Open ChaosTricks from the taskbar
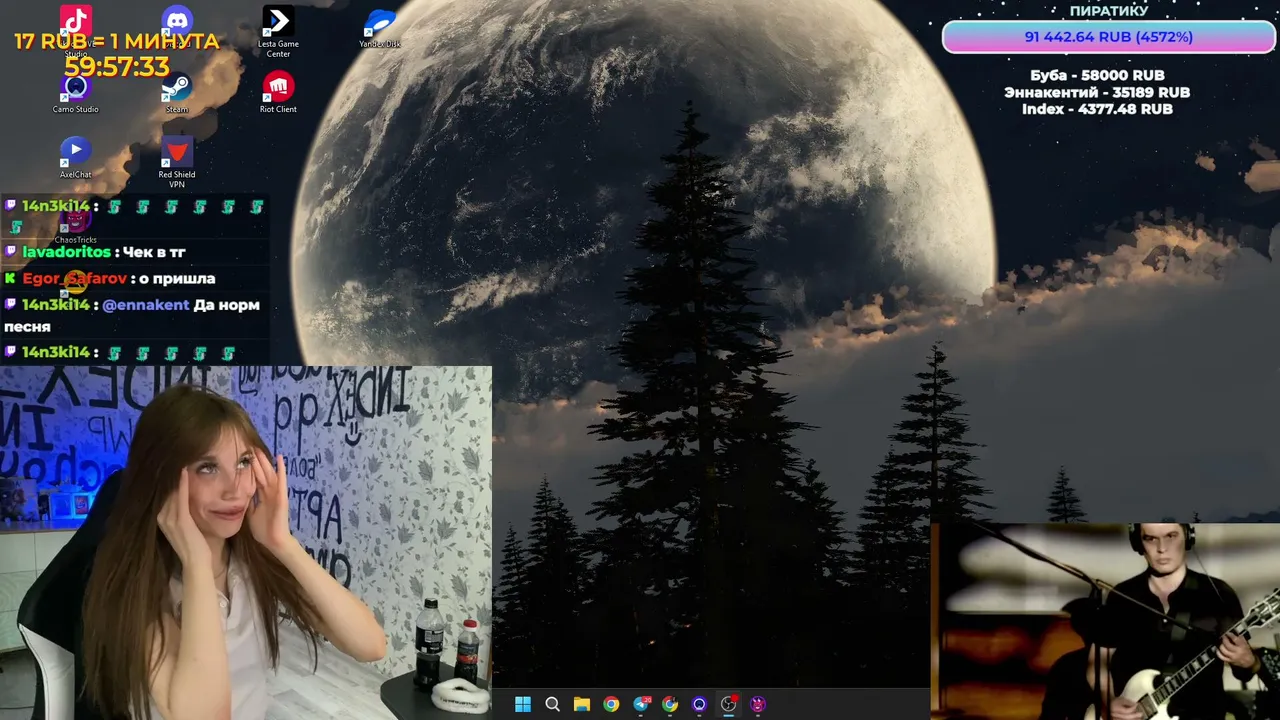 pyautogui.click(x=758, y=704)
